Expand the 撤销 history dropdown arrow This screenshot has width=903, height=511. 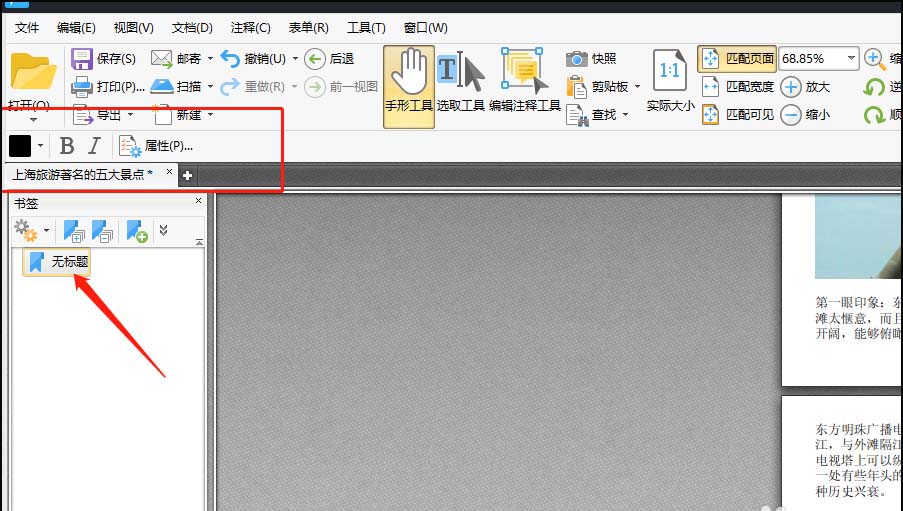(x=295, y=59)
